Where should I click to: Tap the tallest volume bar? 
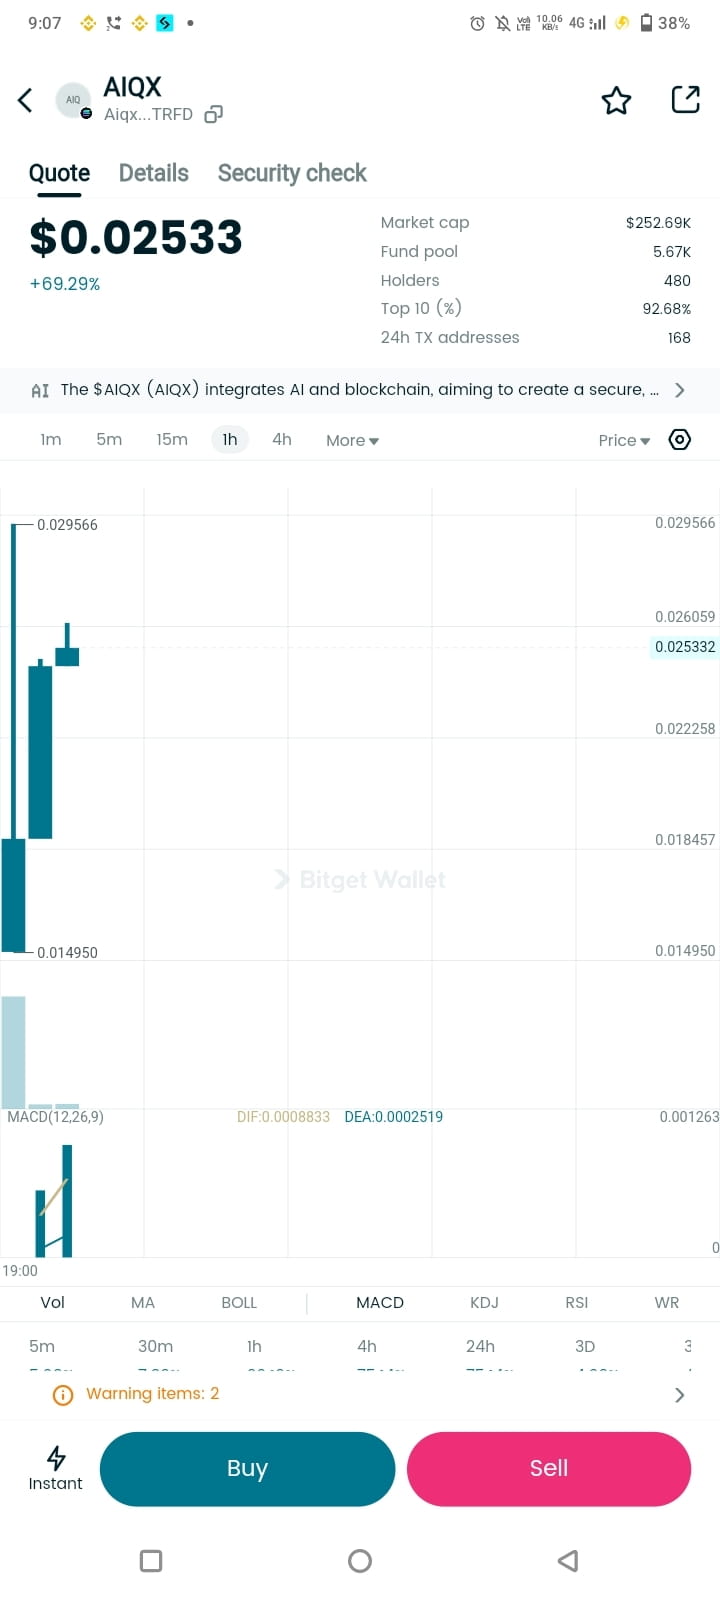coord(13,1052)
